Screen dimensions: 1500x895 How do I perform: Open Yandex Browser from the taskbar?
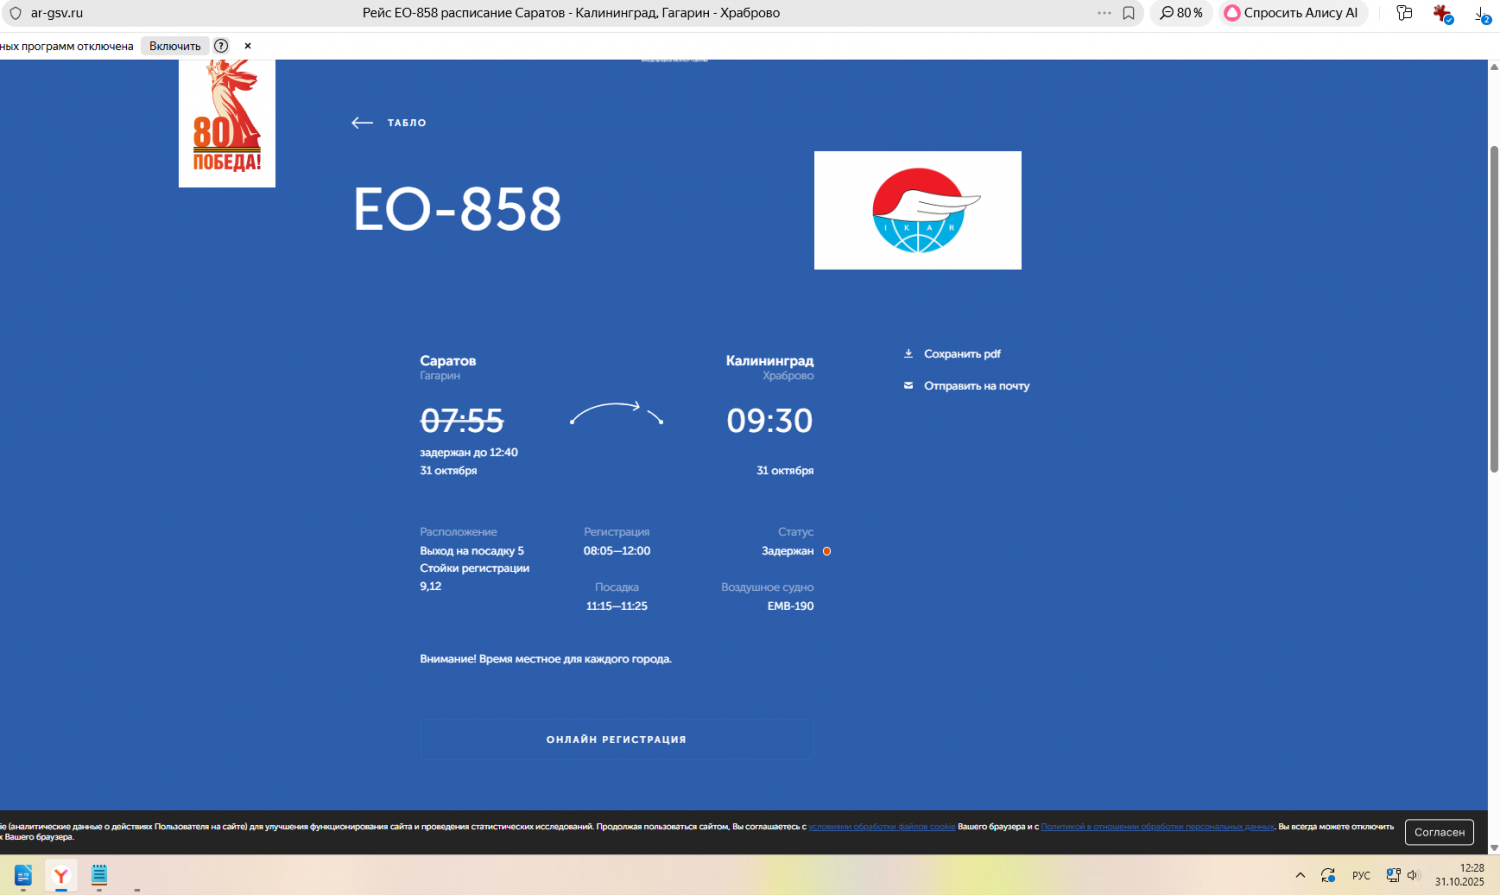click(x=61, y=876)
